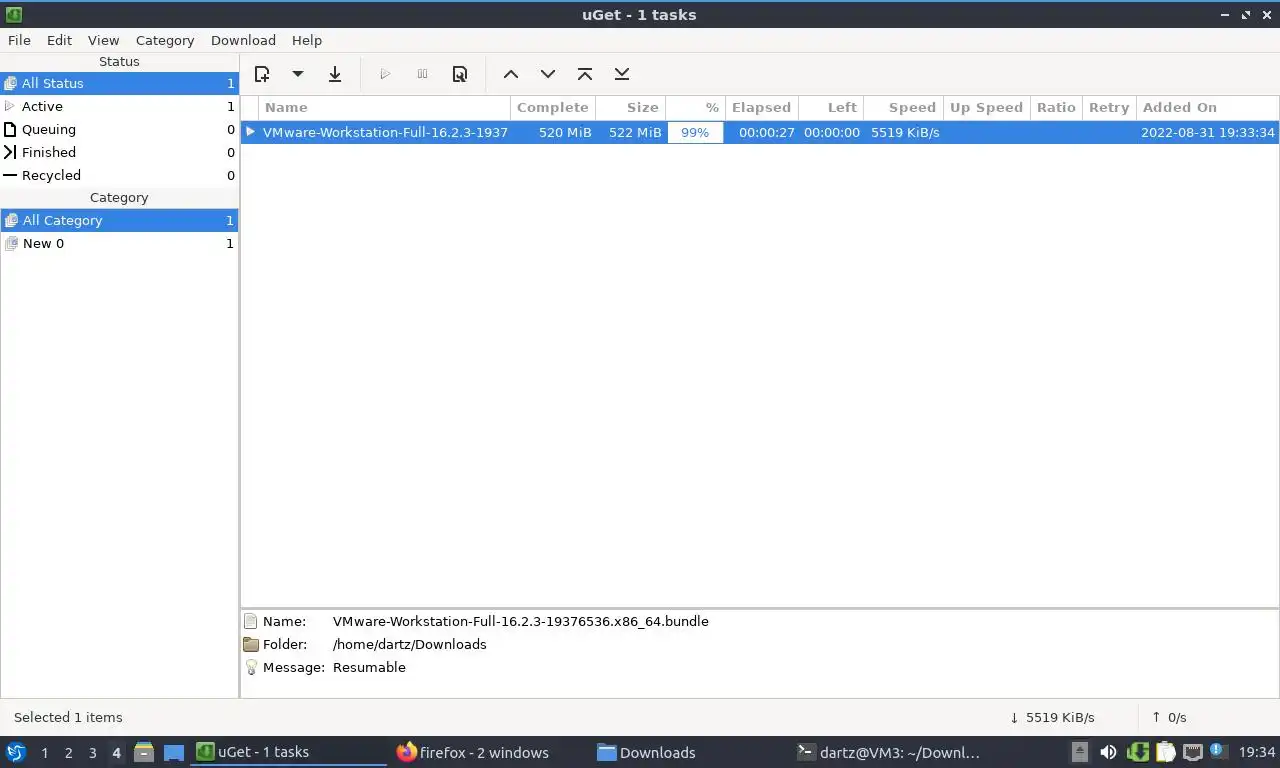Click the Resumable message text
Image resolution: width=1280 pixels, height=768 pixels.
369,667
